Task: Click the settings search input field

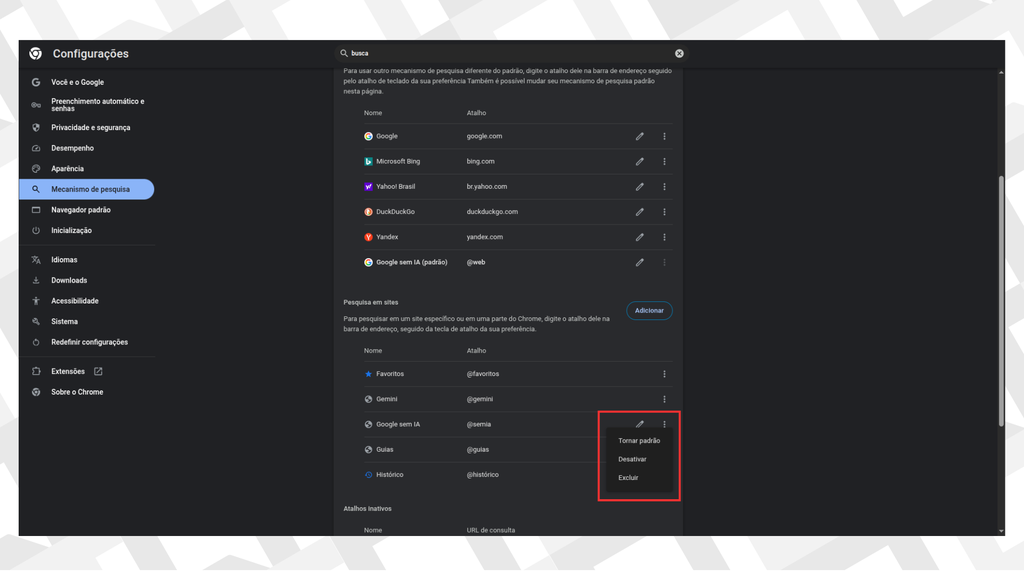Action: click(x=510, y=54)
